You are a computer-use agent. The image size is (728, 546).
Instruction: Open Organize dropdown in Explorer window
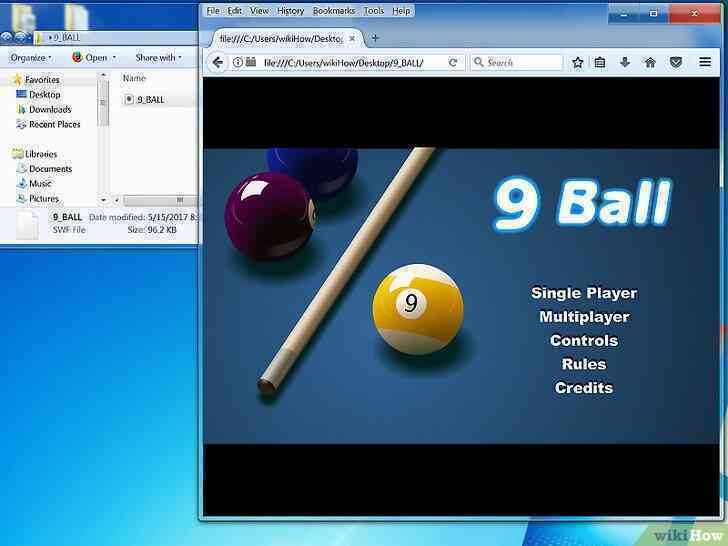click(x=31, y=58)
